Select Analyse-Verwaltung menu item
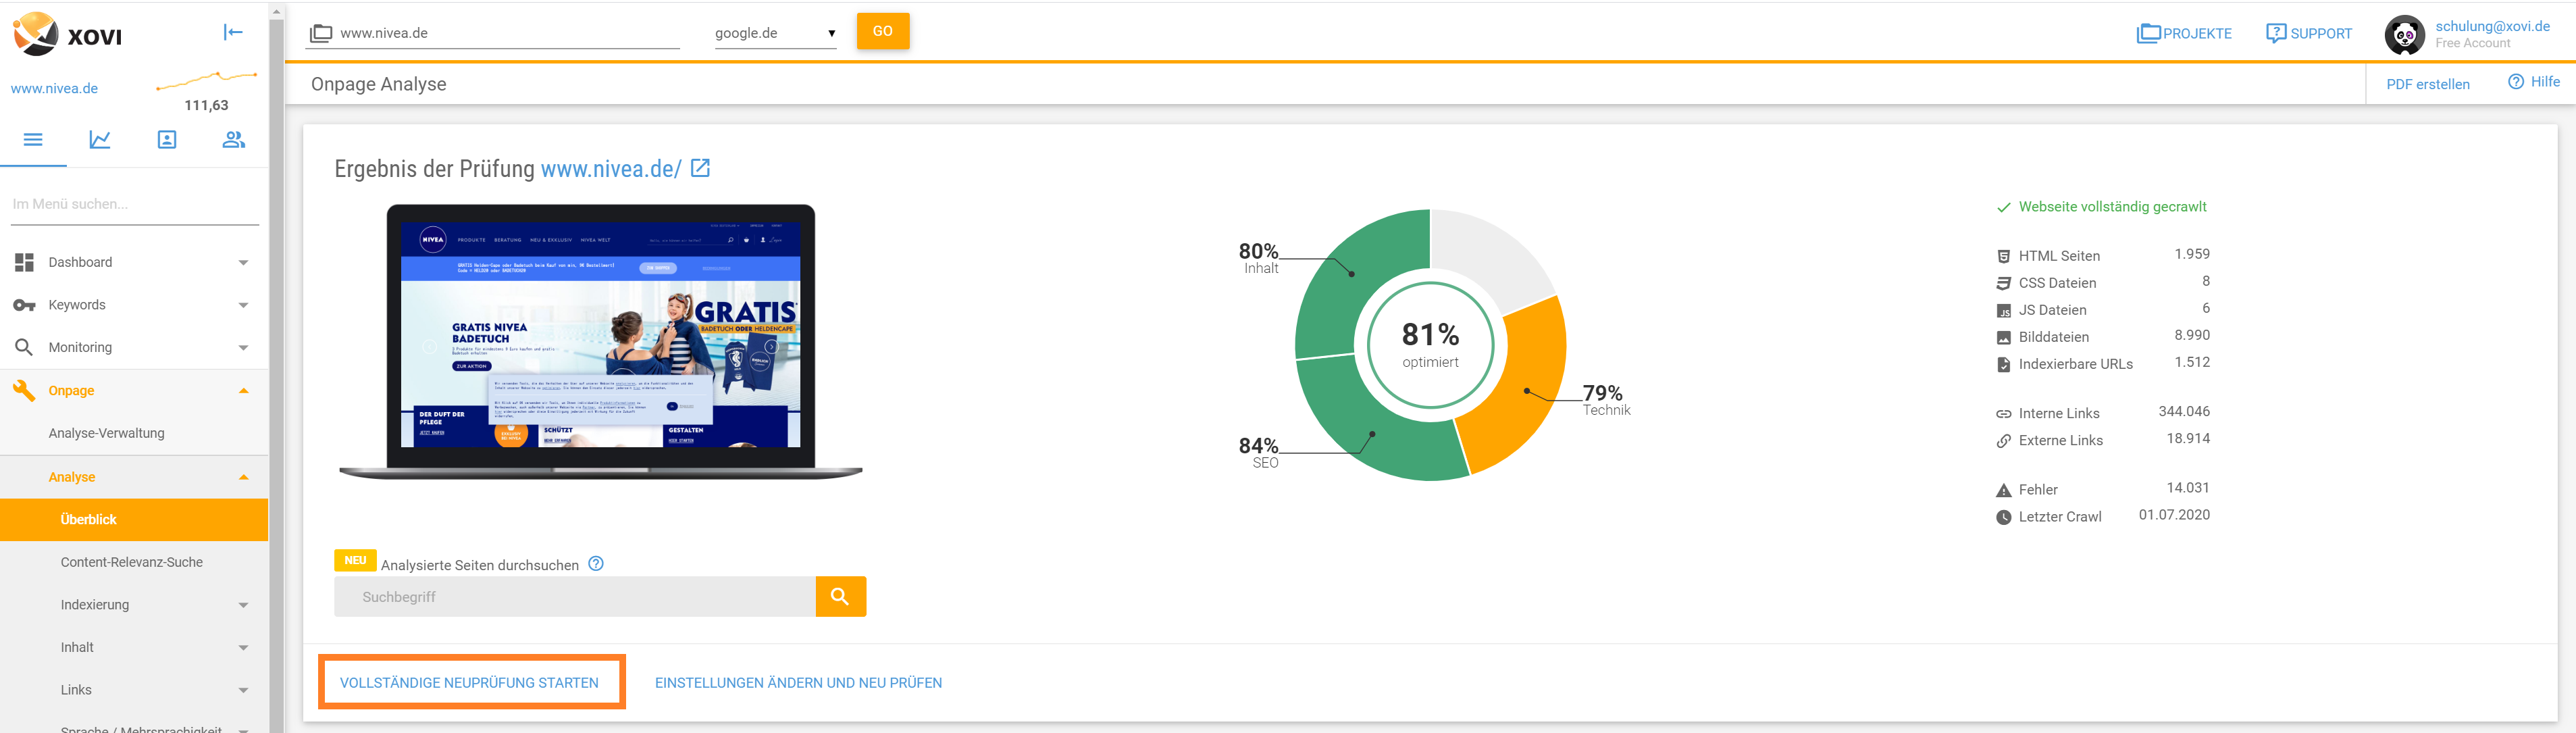 [107, 433]
